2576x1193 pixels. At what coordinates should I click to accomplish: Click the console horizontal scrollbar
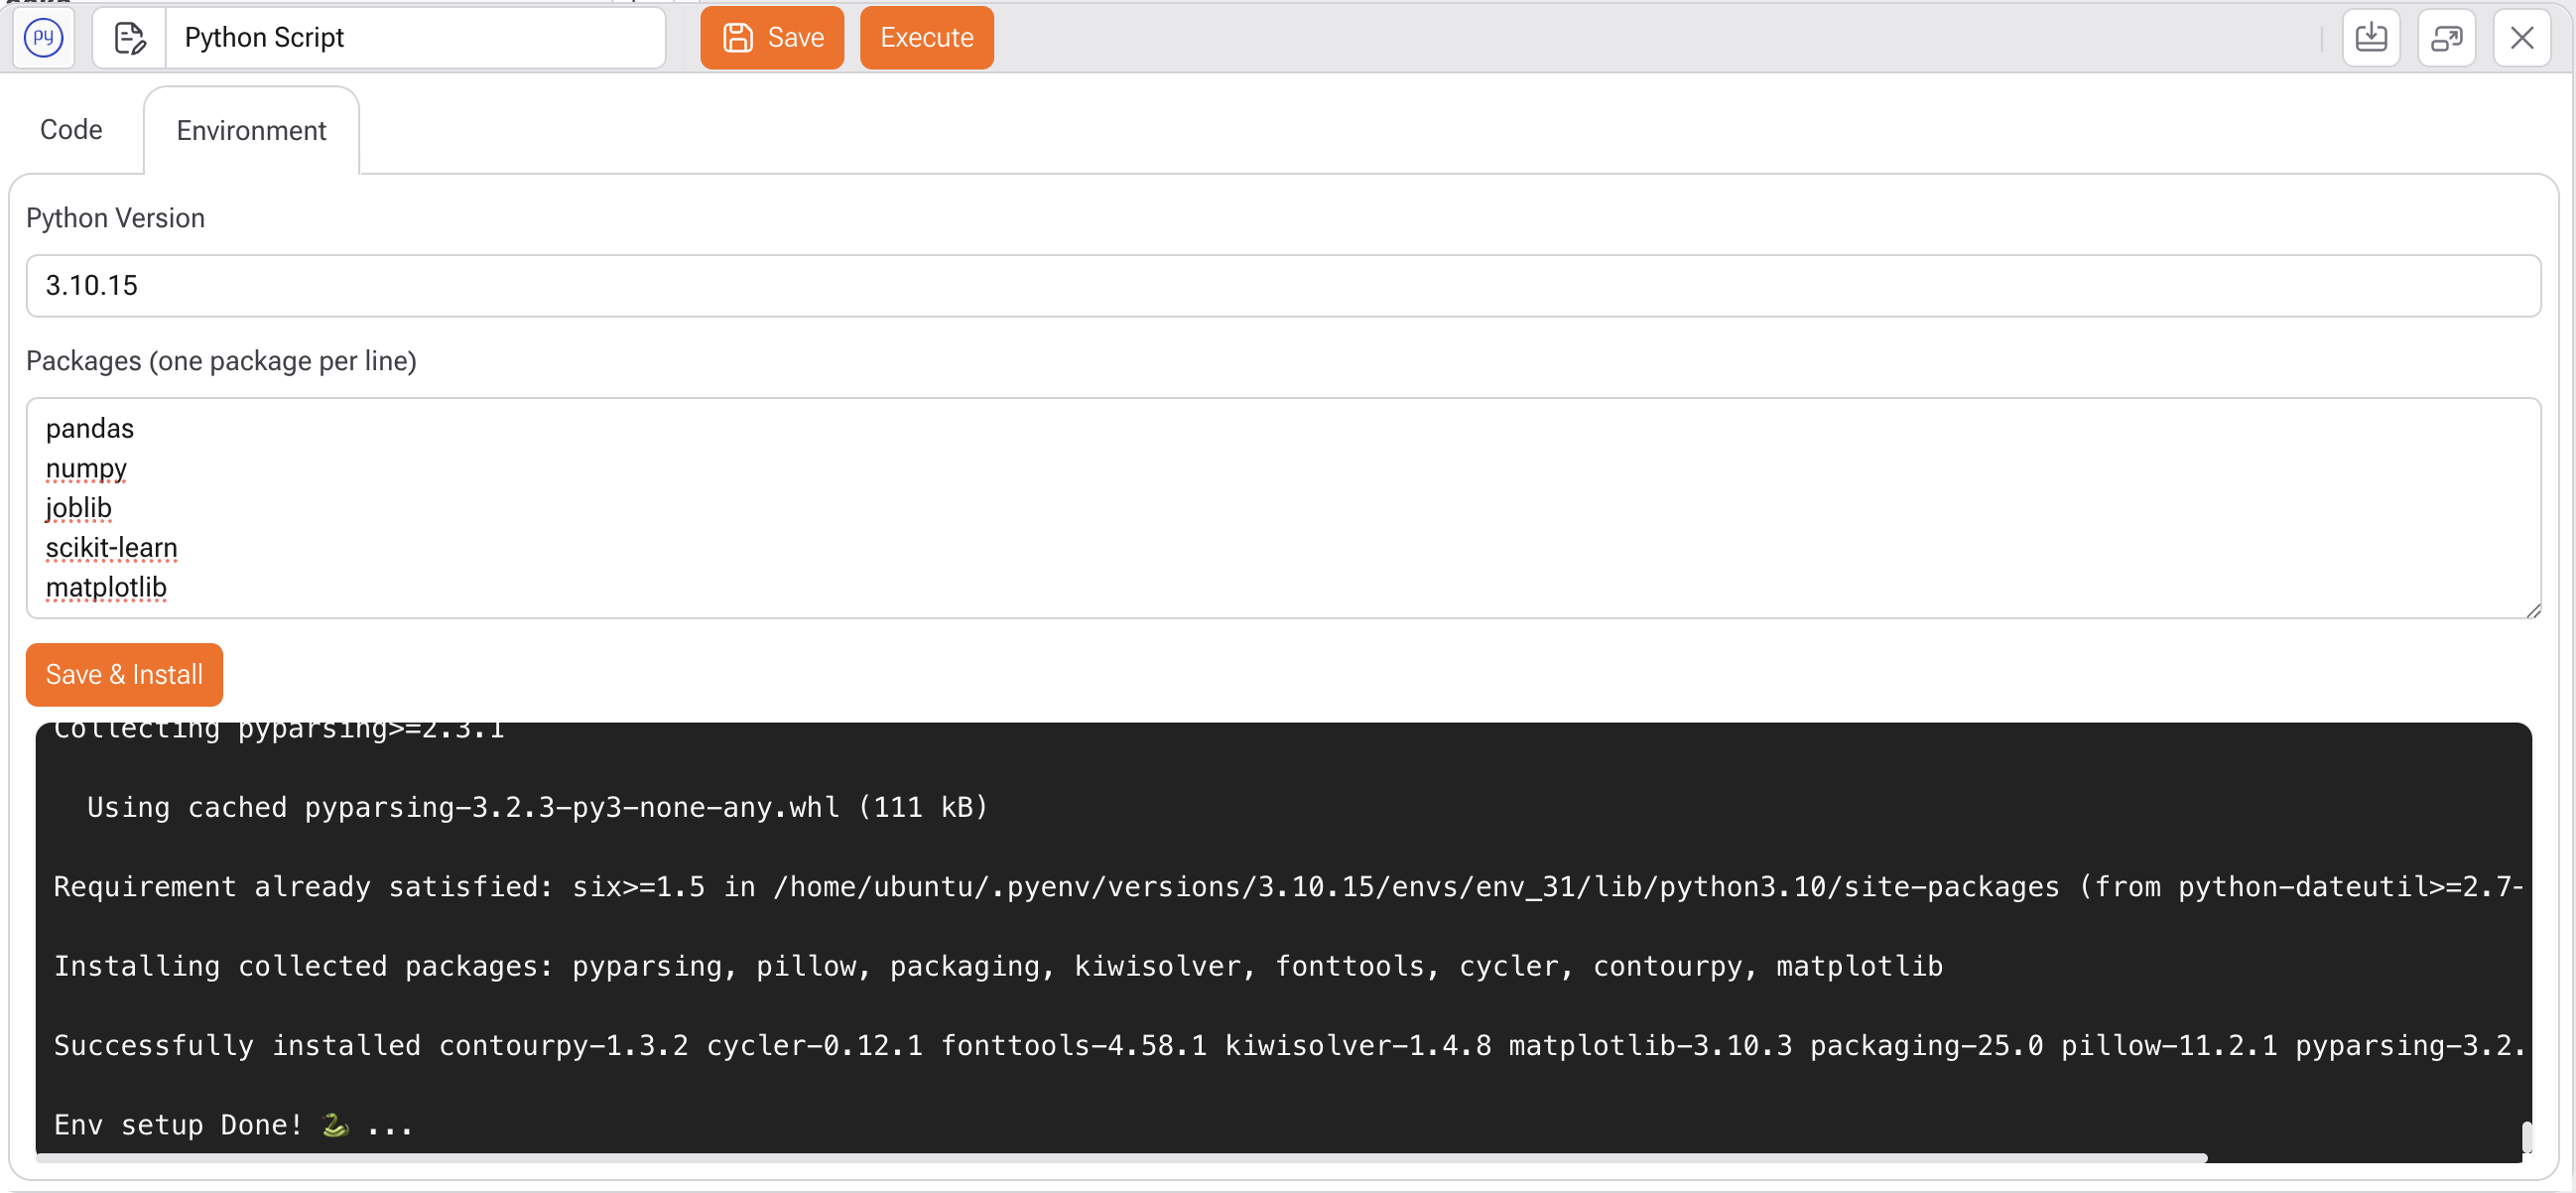point(1120,1158)
